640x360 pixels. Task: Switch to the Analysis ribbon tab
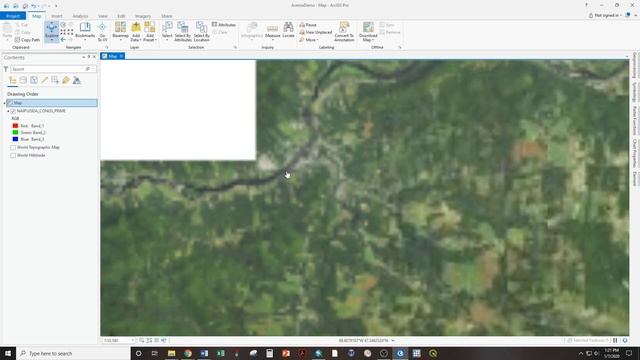click(80, 16)
